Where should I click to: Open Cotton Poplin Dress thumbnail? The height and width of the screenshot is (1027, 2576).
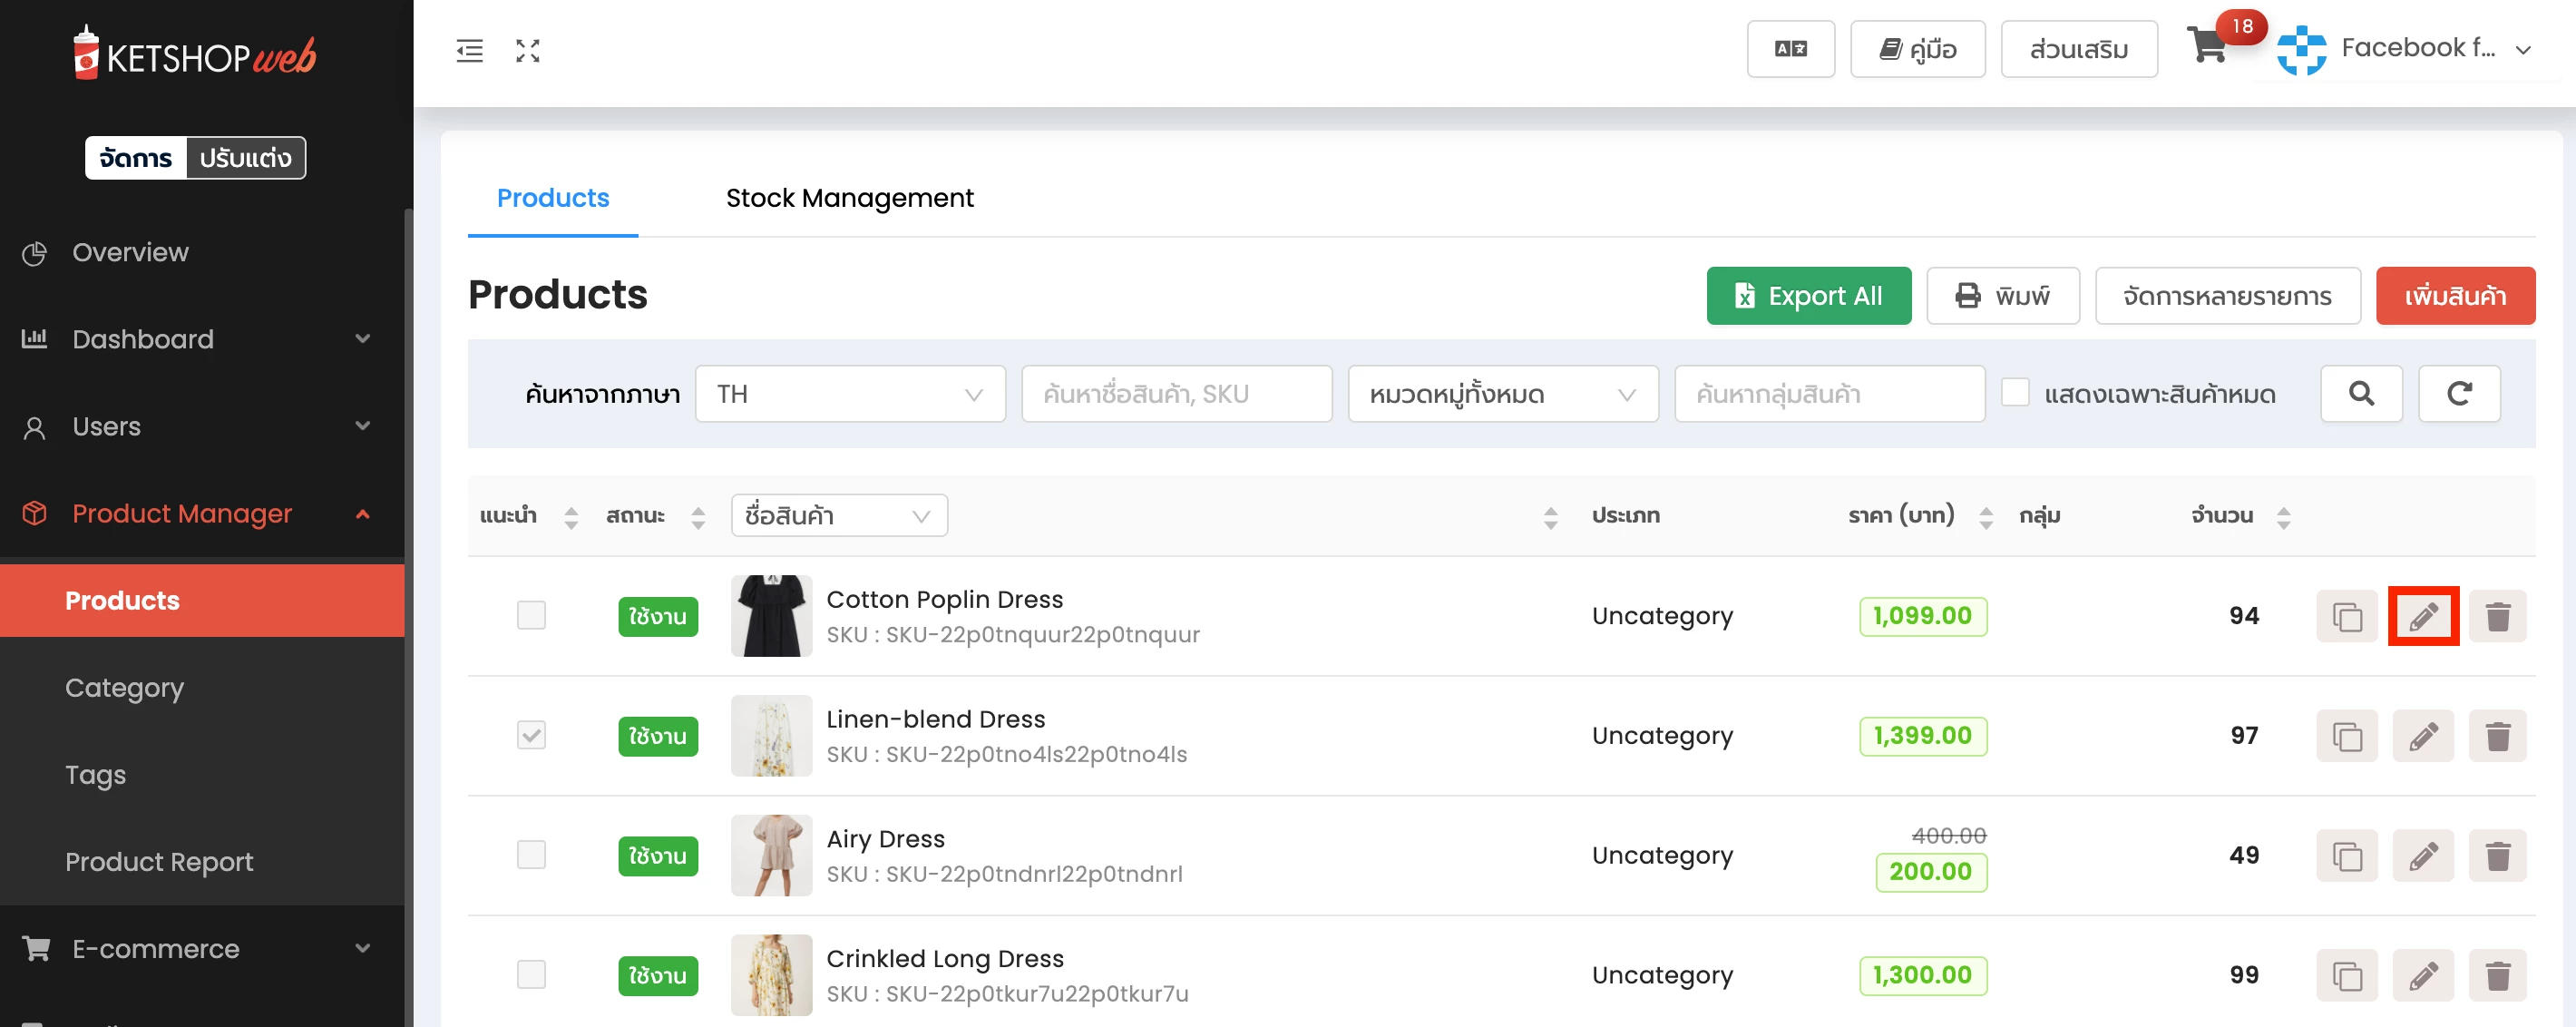771,615
